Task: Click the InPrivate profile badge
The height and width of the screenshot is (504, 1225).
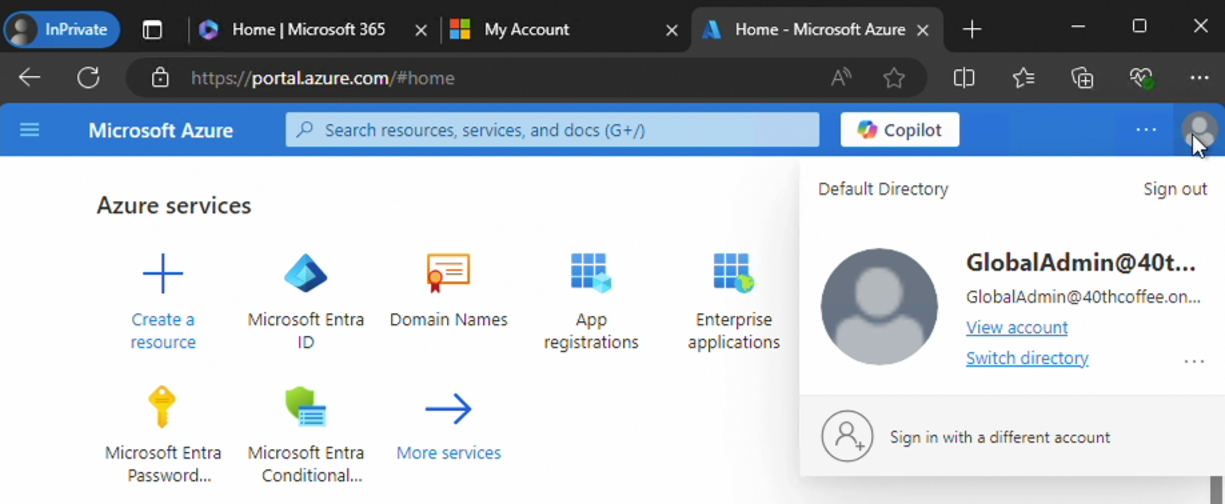Action: click(x=62, y=30)
